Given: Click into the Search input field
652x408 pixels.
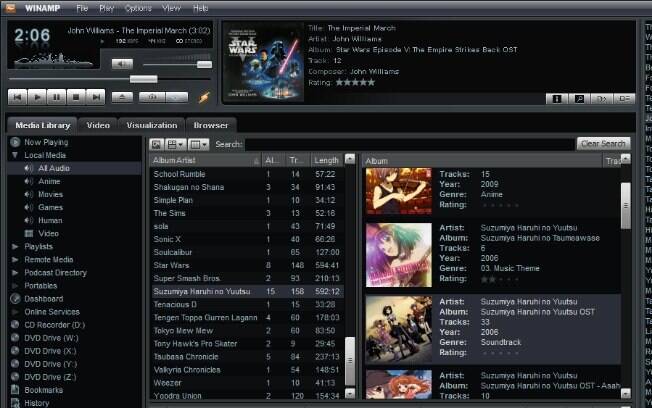Looking at the screenshot, I should (410, 144).
